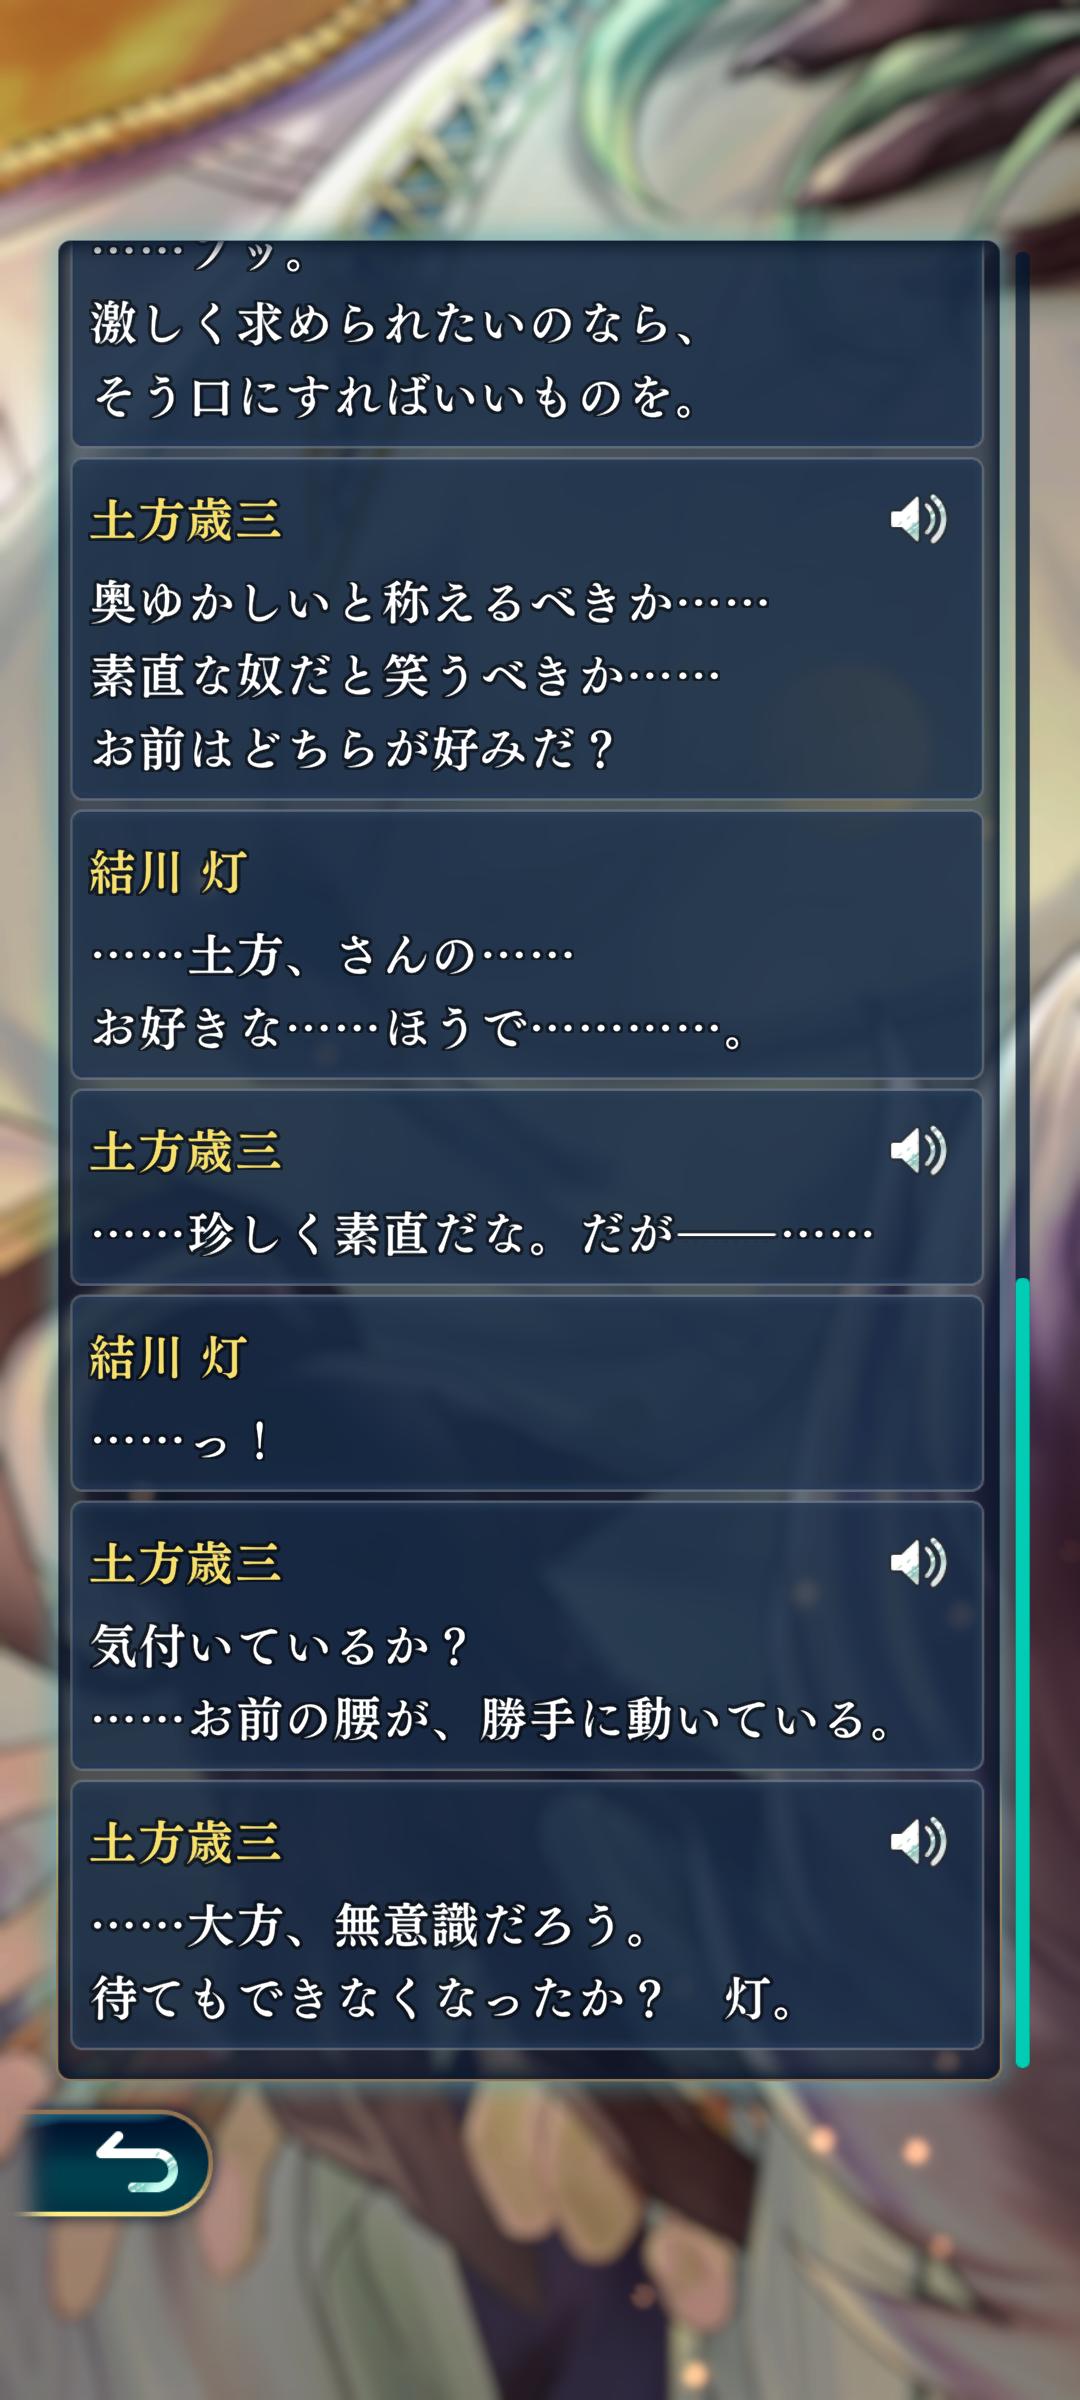
Task: Play voice for the 気付いているか line
Action: tap(918, 1562)
